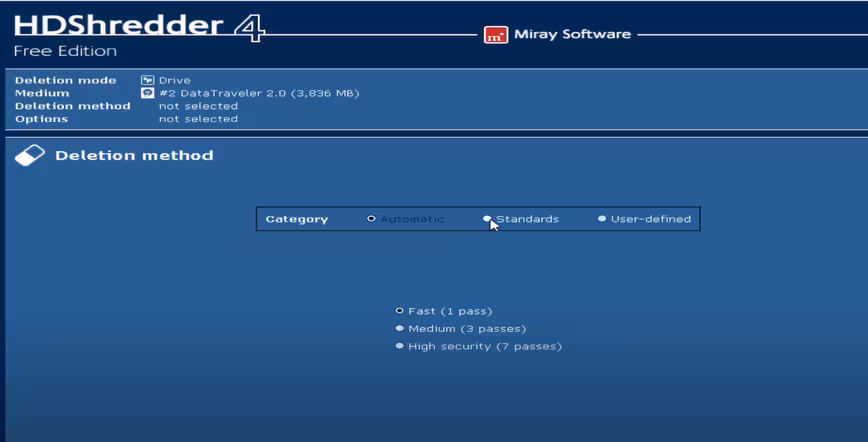Choose the Medium (3 passes) option
868x442 pixels.
[x=399, y=328]
